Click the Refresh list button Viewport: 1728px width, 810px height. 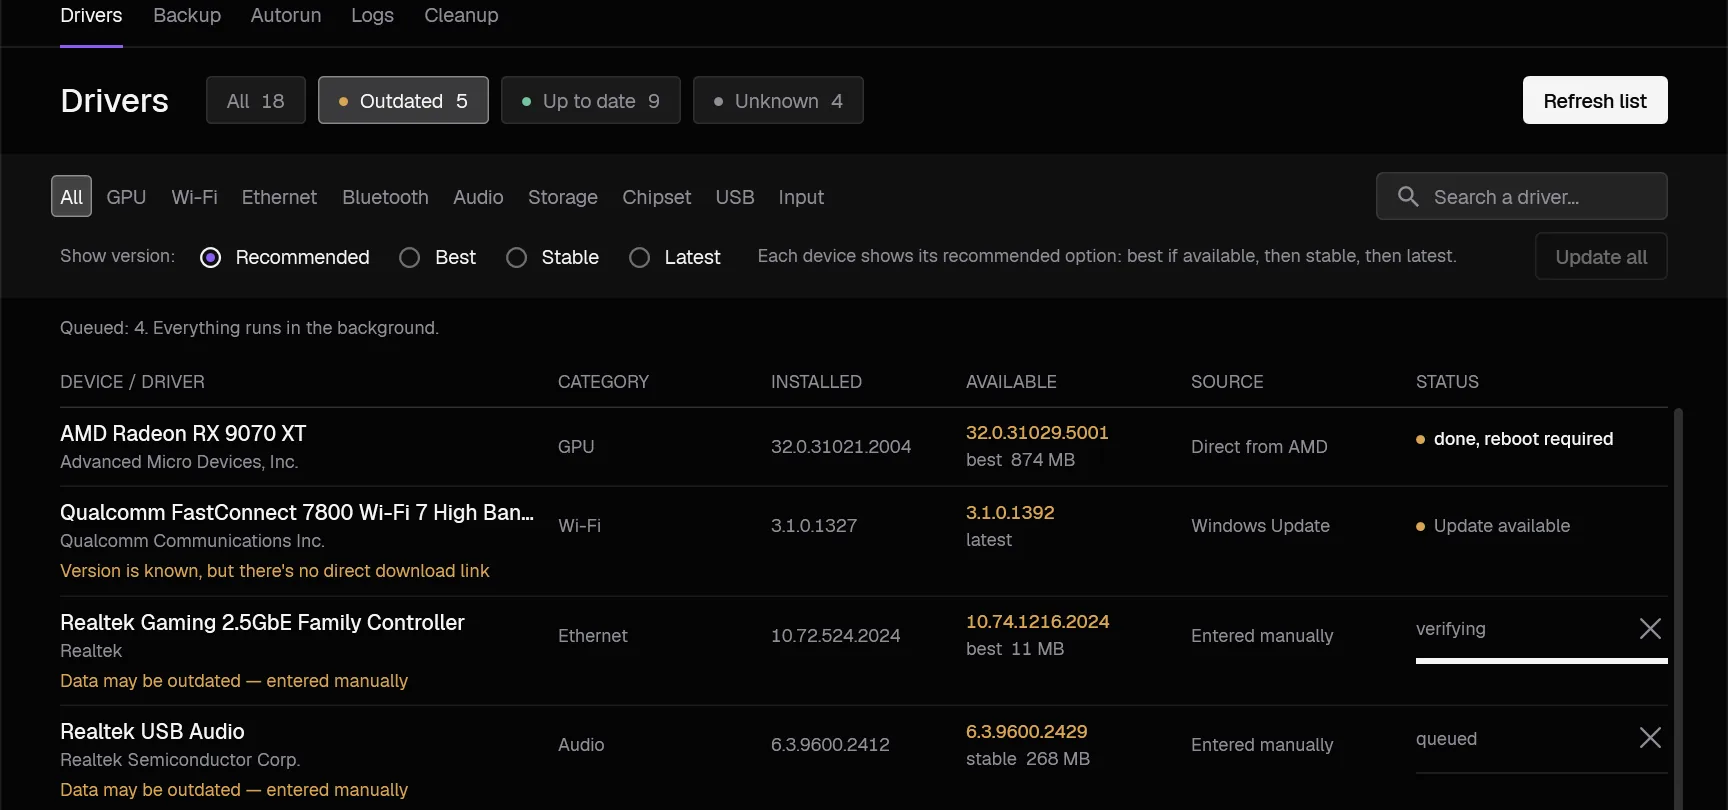coord(1595,100)
